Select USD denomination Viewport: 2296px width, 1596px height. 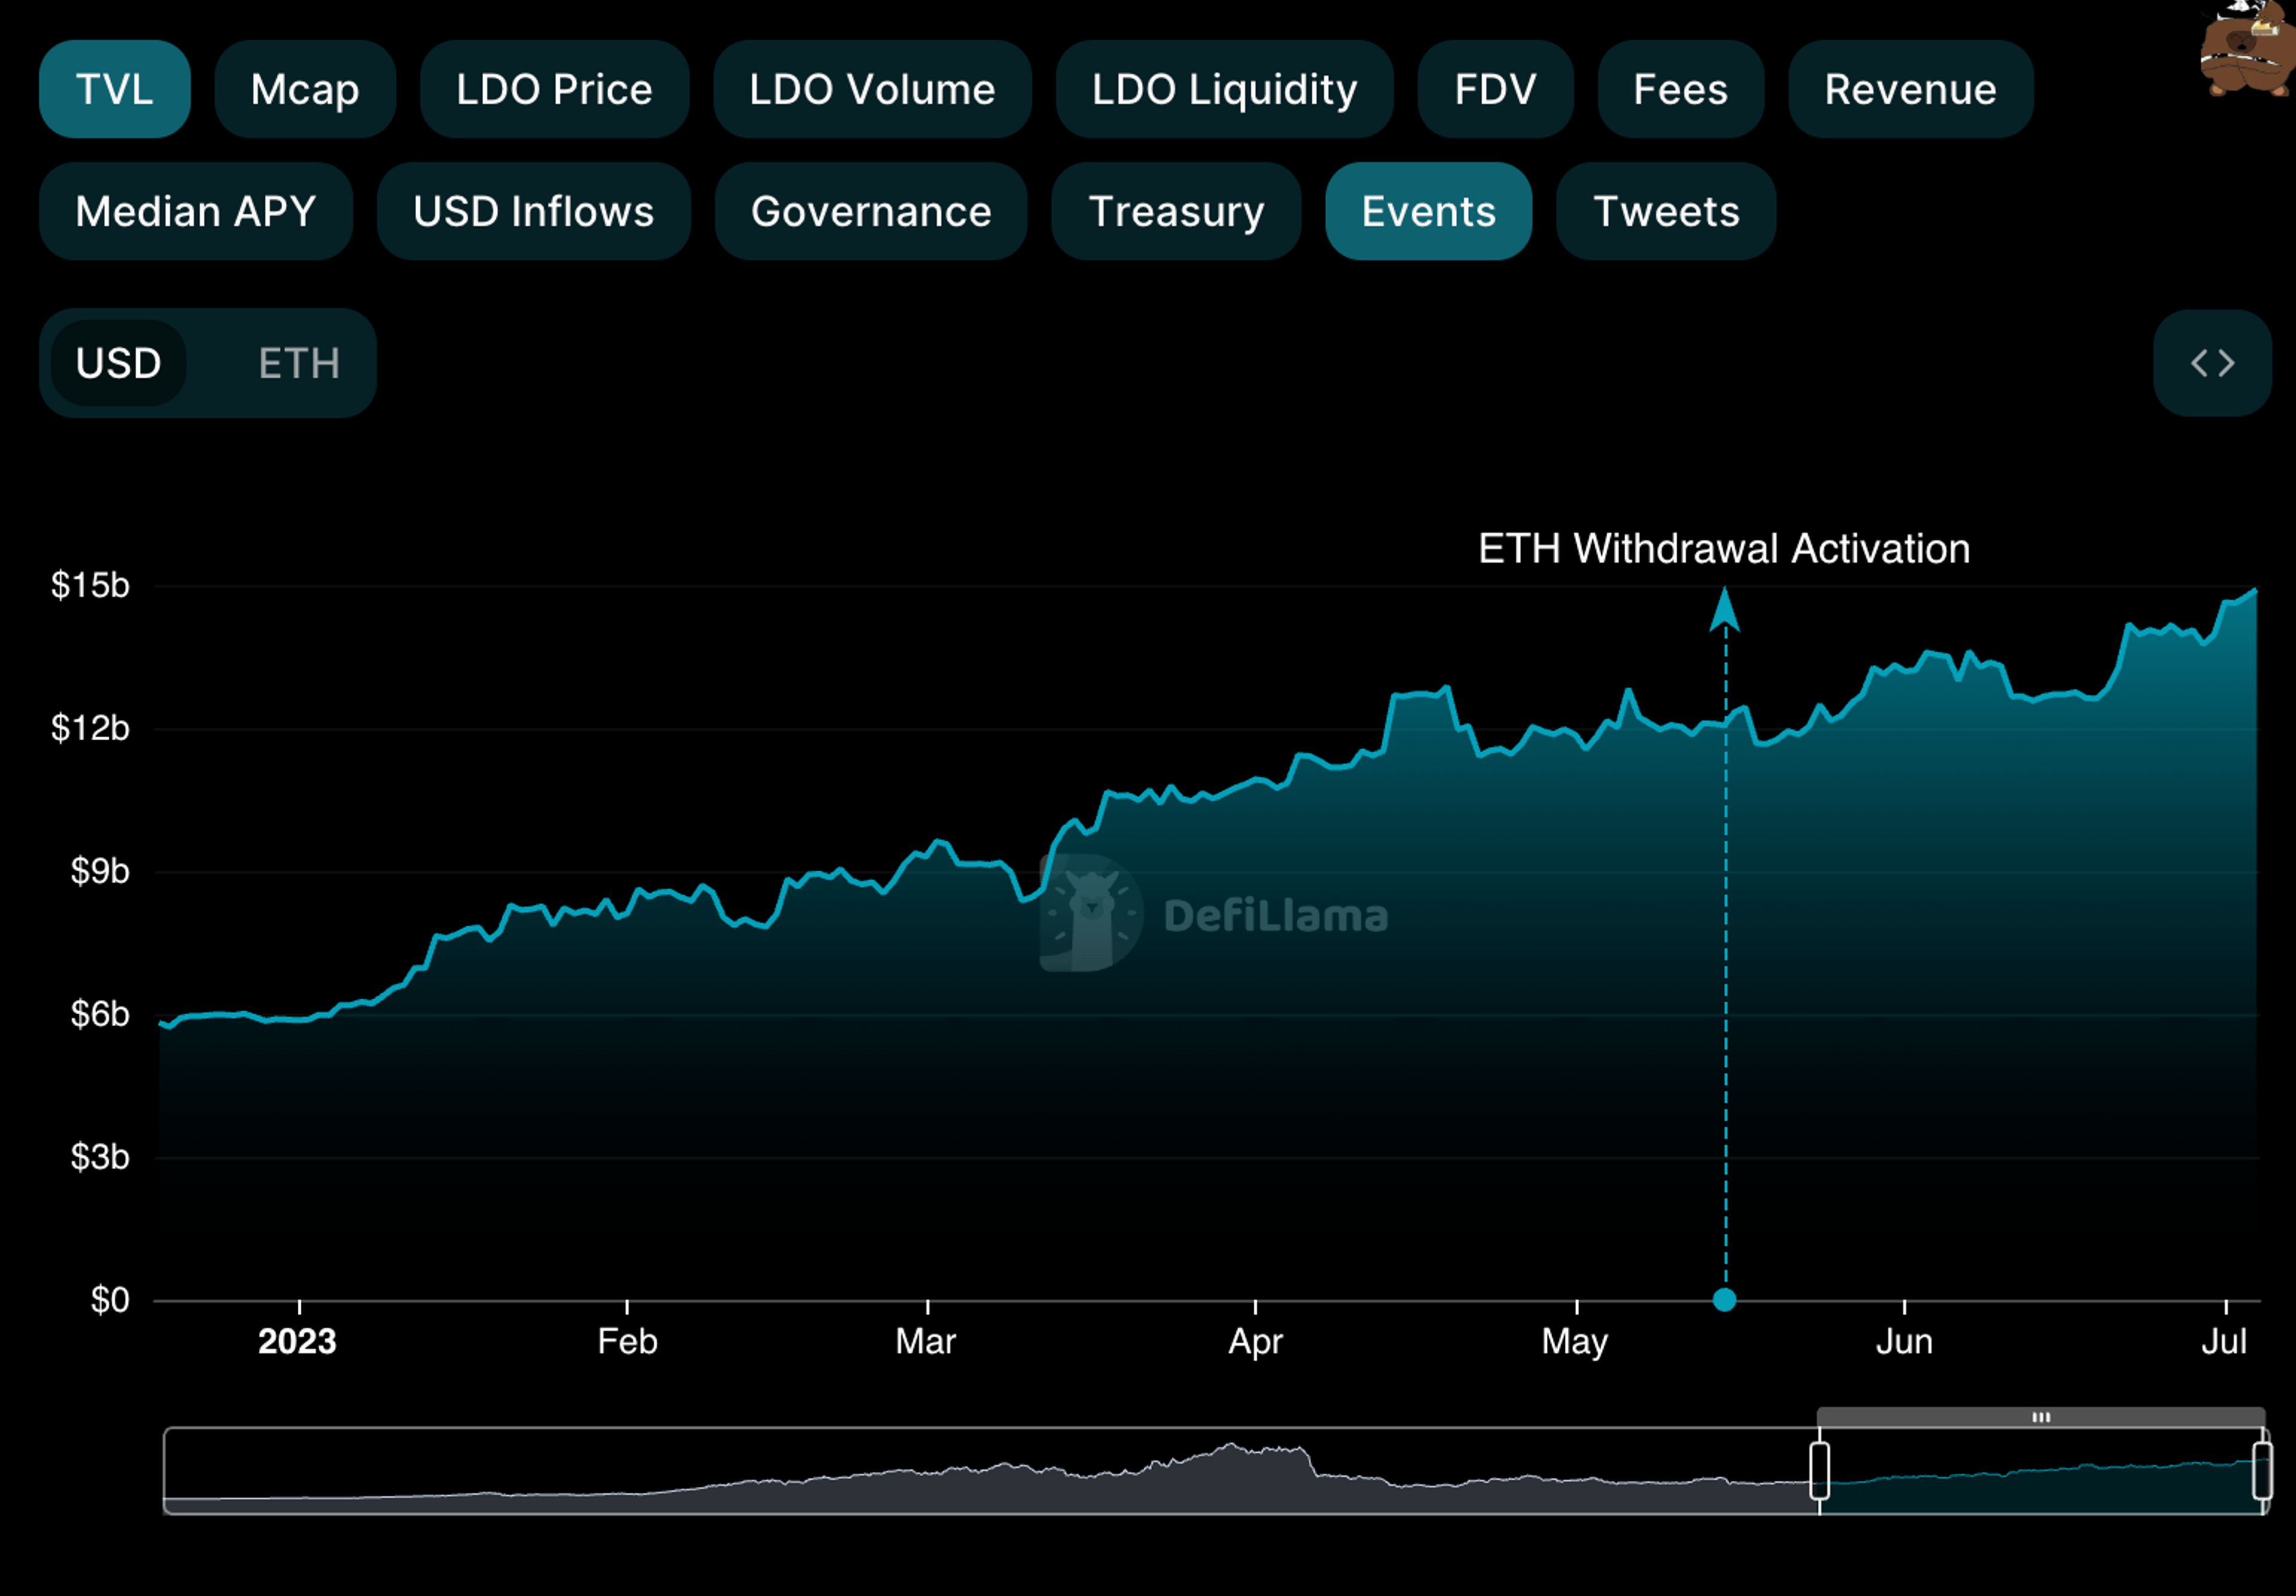(x=118, y=363)
